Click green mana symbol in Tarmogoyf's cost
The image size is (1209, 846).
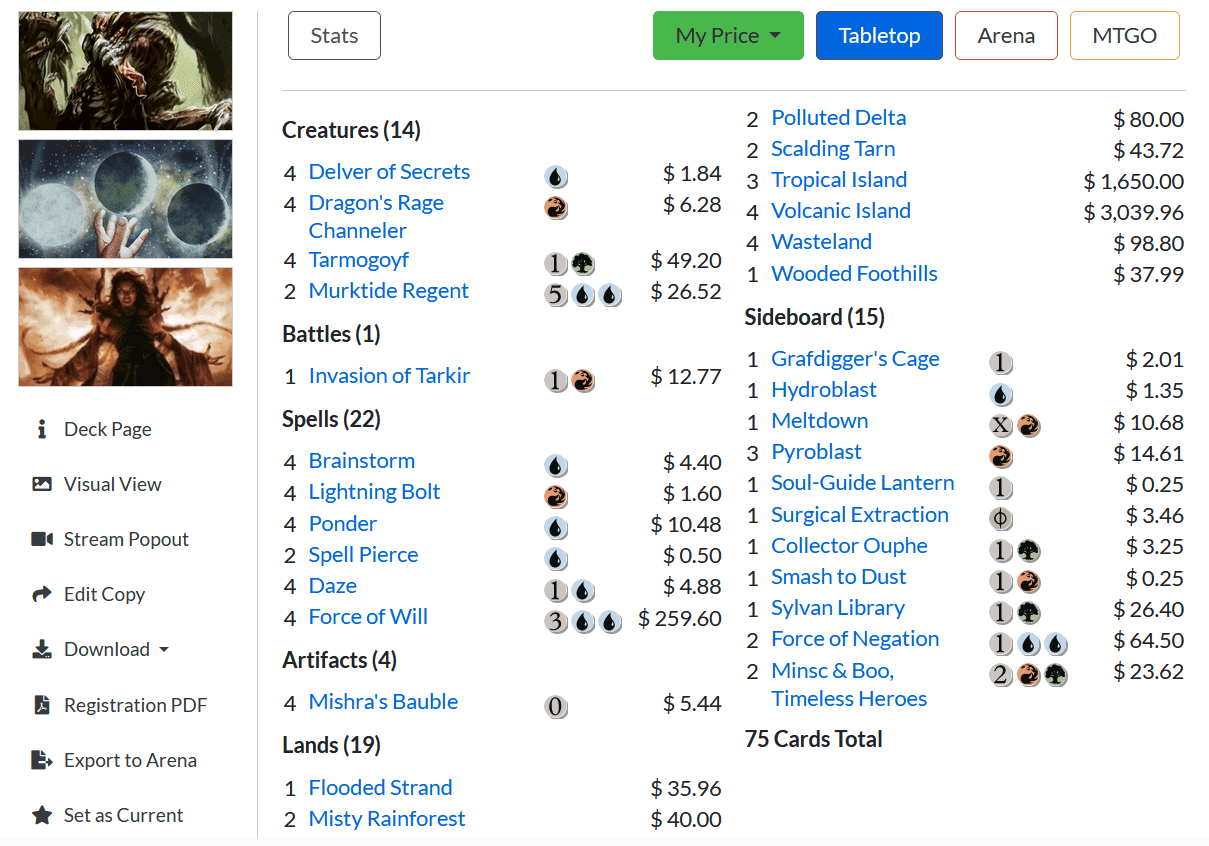583,264
